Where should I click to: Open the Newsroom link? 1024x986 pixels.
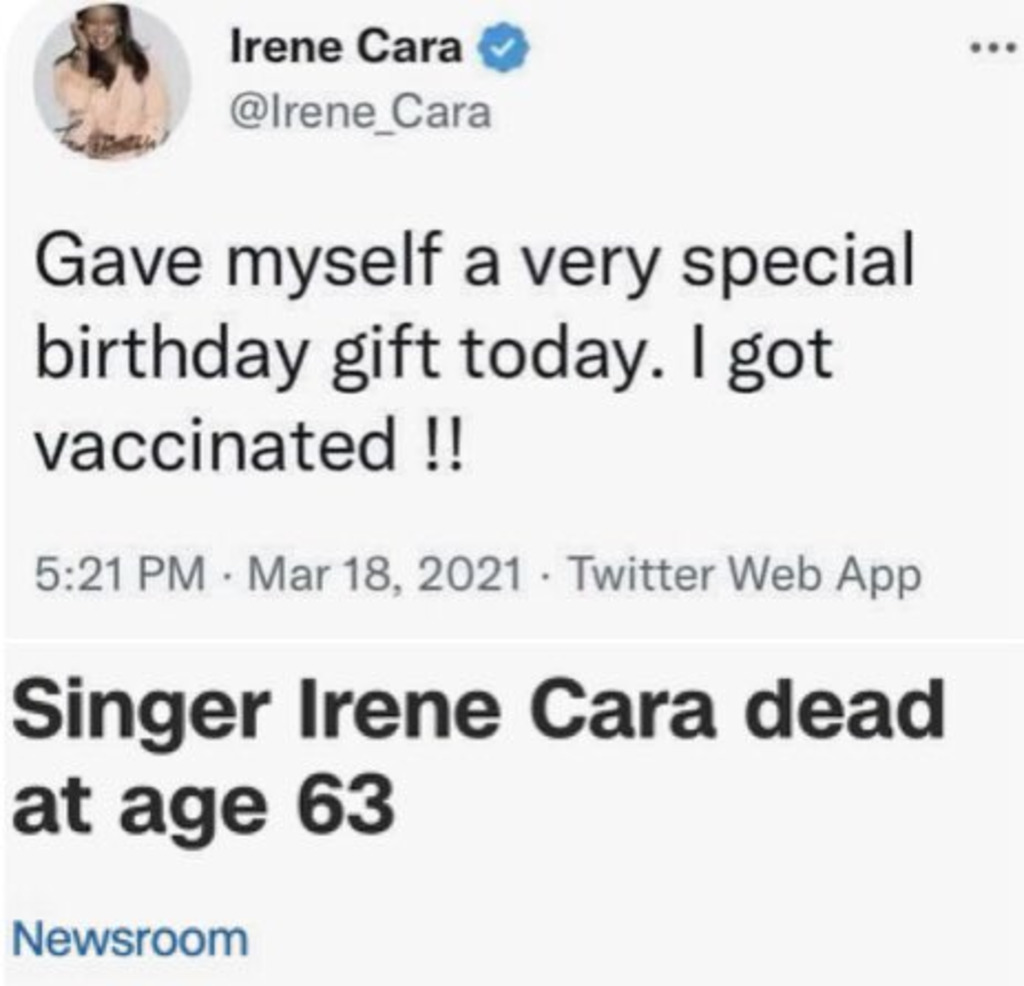(x=129, y=939)
